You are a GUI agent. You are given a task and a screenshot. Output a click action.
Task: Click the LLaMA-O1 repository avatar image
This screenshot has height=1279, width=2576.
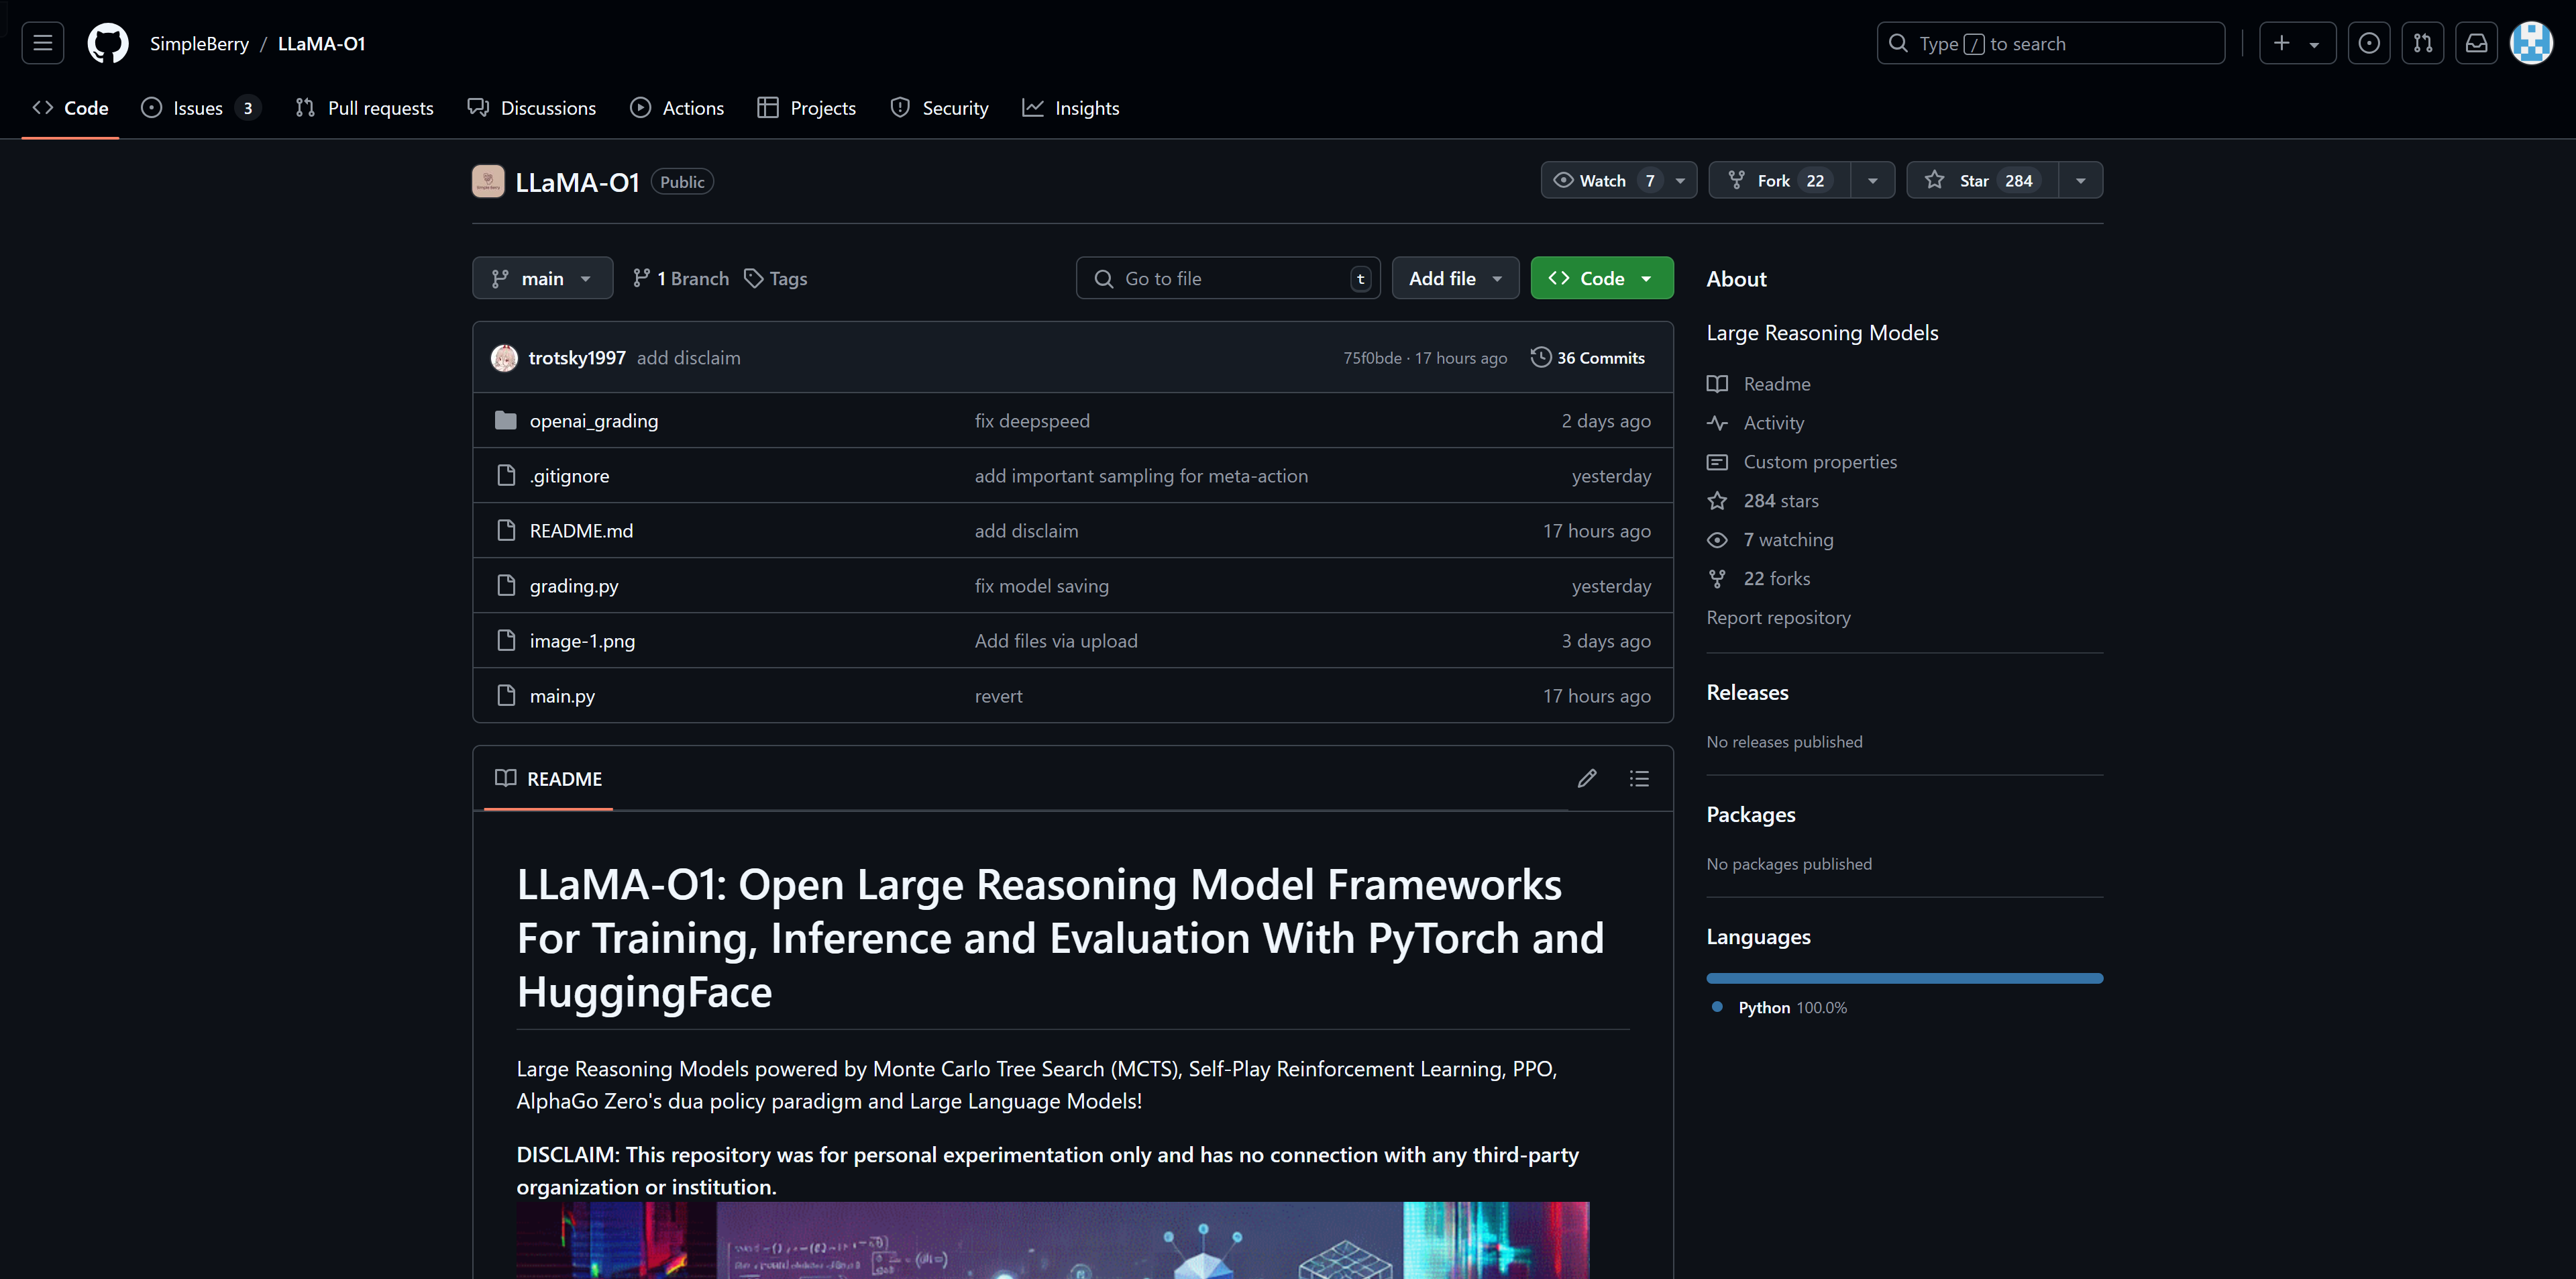[x=488, y=181]
